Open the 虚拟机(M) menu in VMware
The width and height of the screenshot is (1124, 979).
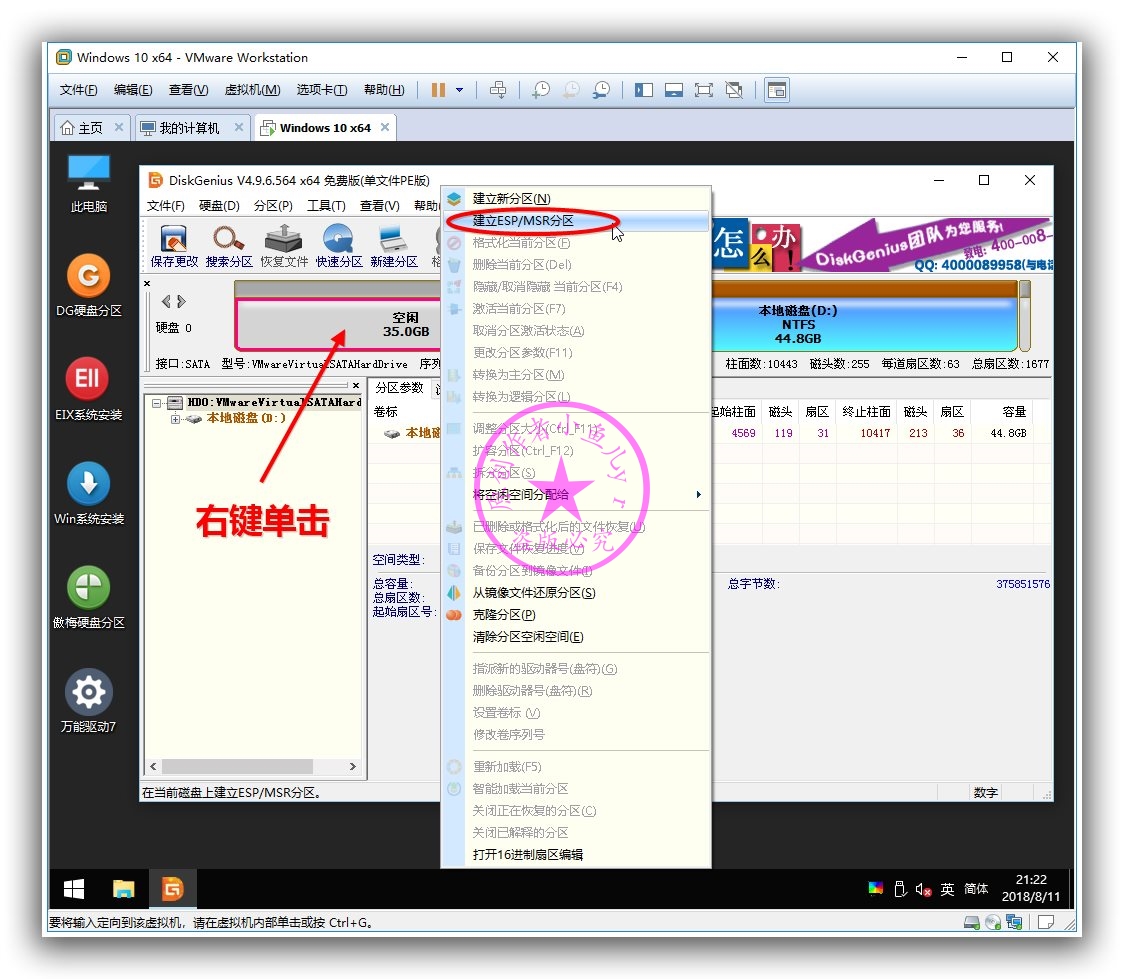pyautogui.click(x=252, y=90)
